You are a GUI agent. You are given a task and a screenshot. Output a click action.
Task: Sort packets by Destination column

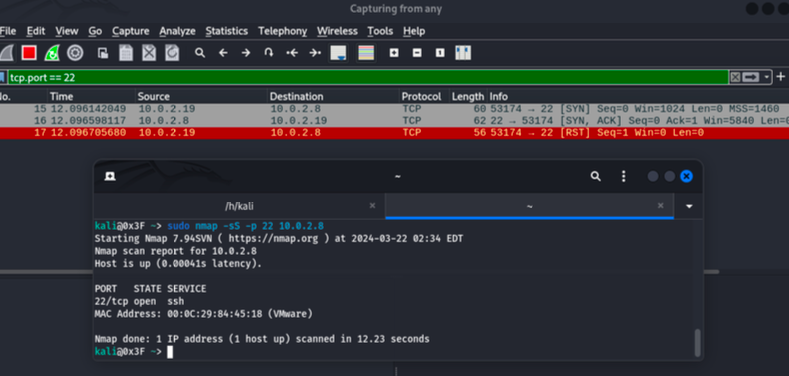(333, 96)
